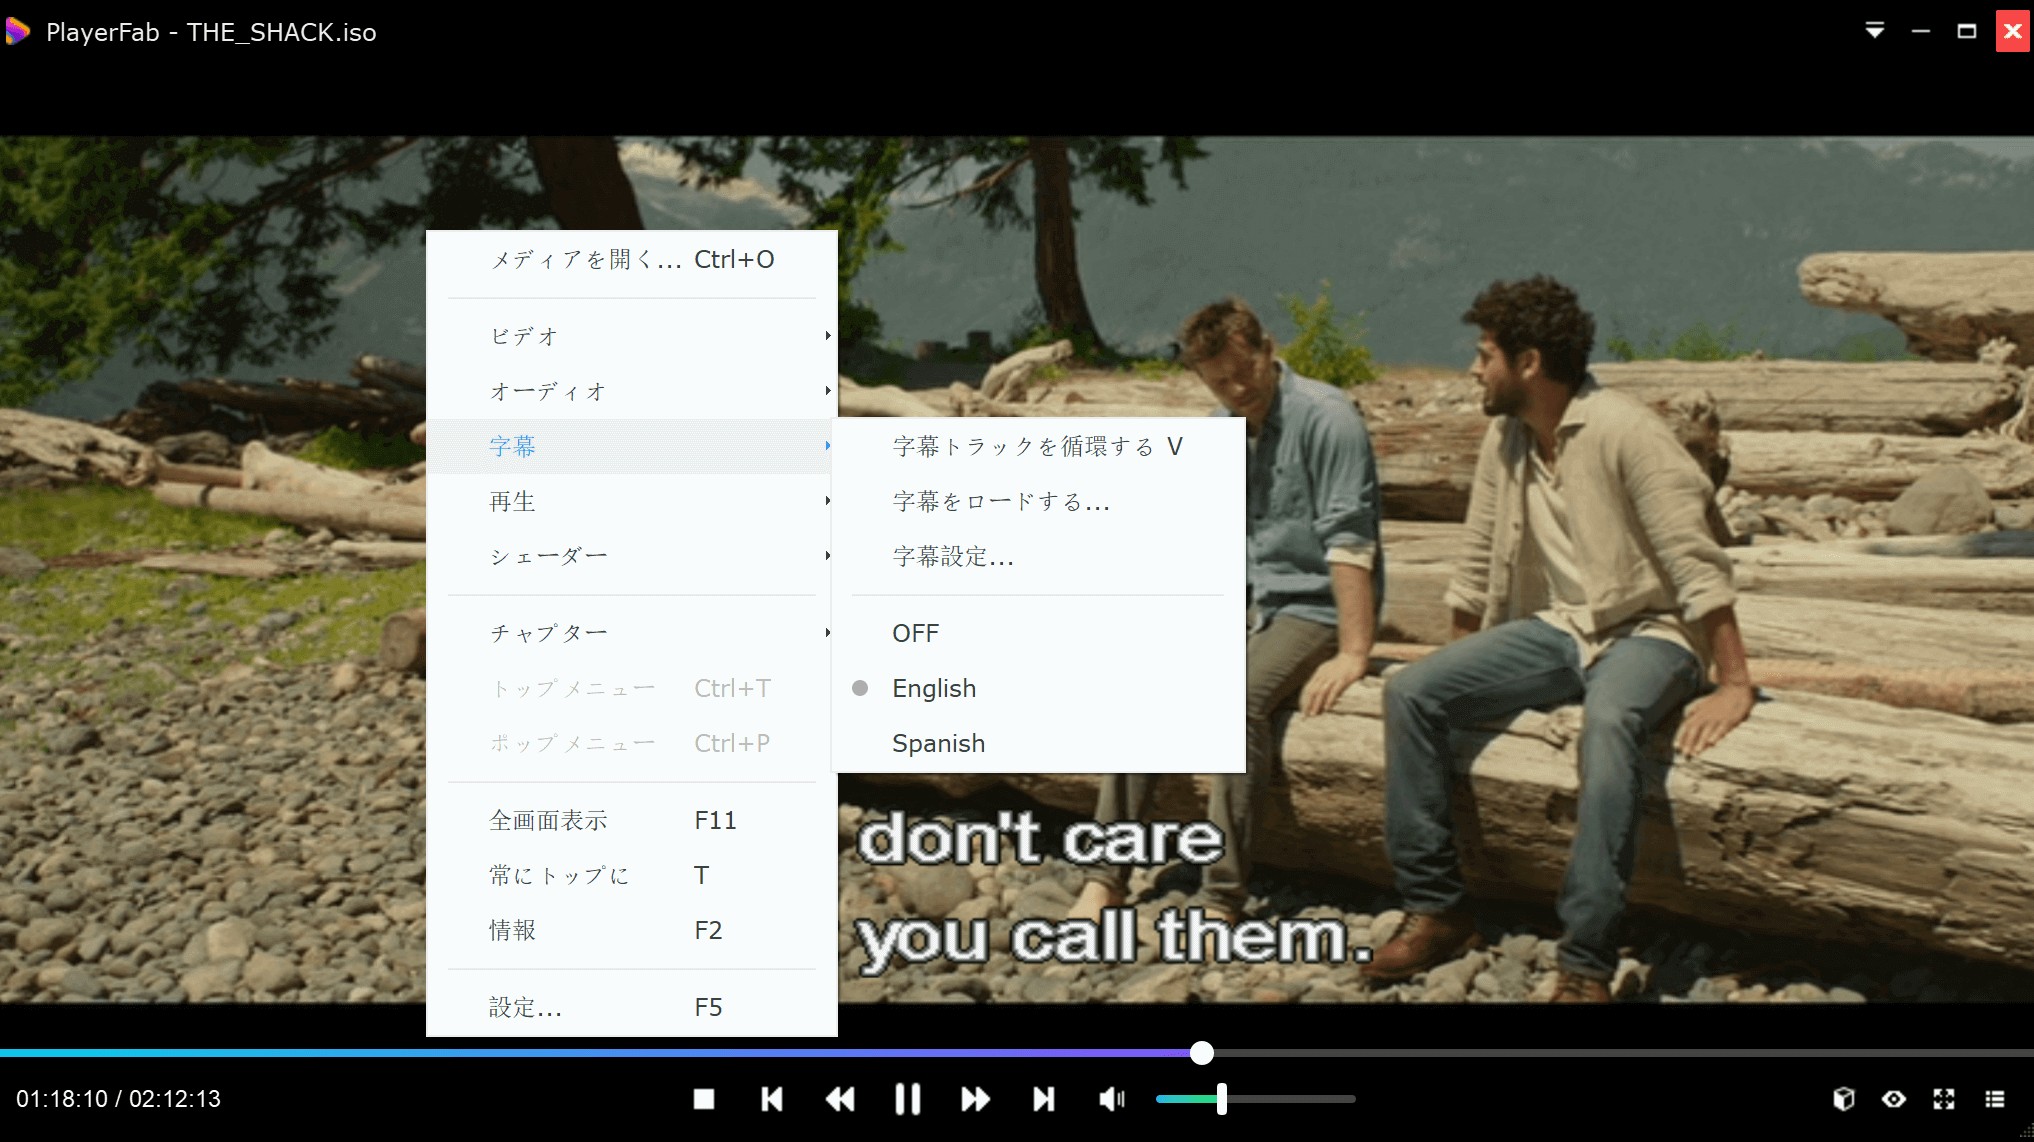Rewind the video

coord(840,1099)
